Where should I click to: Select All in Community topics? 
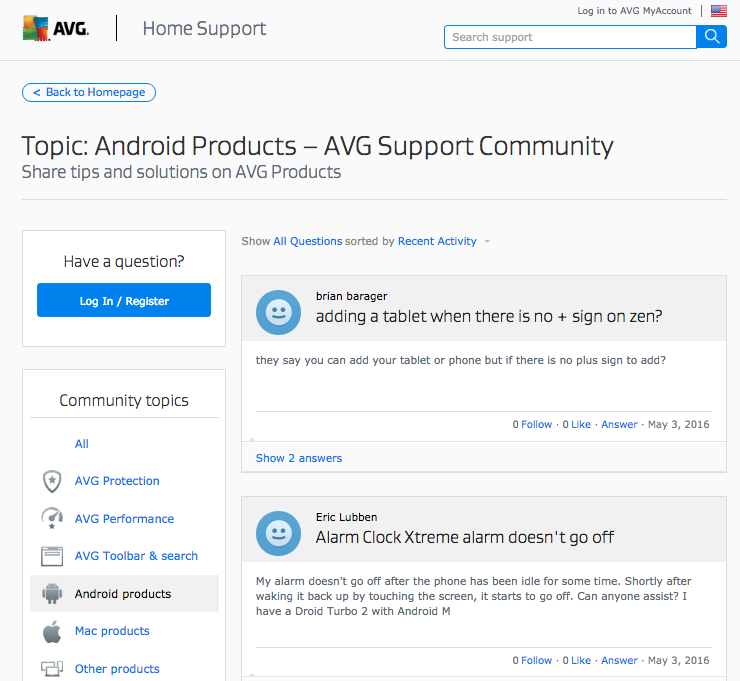[x=82, y=444]
